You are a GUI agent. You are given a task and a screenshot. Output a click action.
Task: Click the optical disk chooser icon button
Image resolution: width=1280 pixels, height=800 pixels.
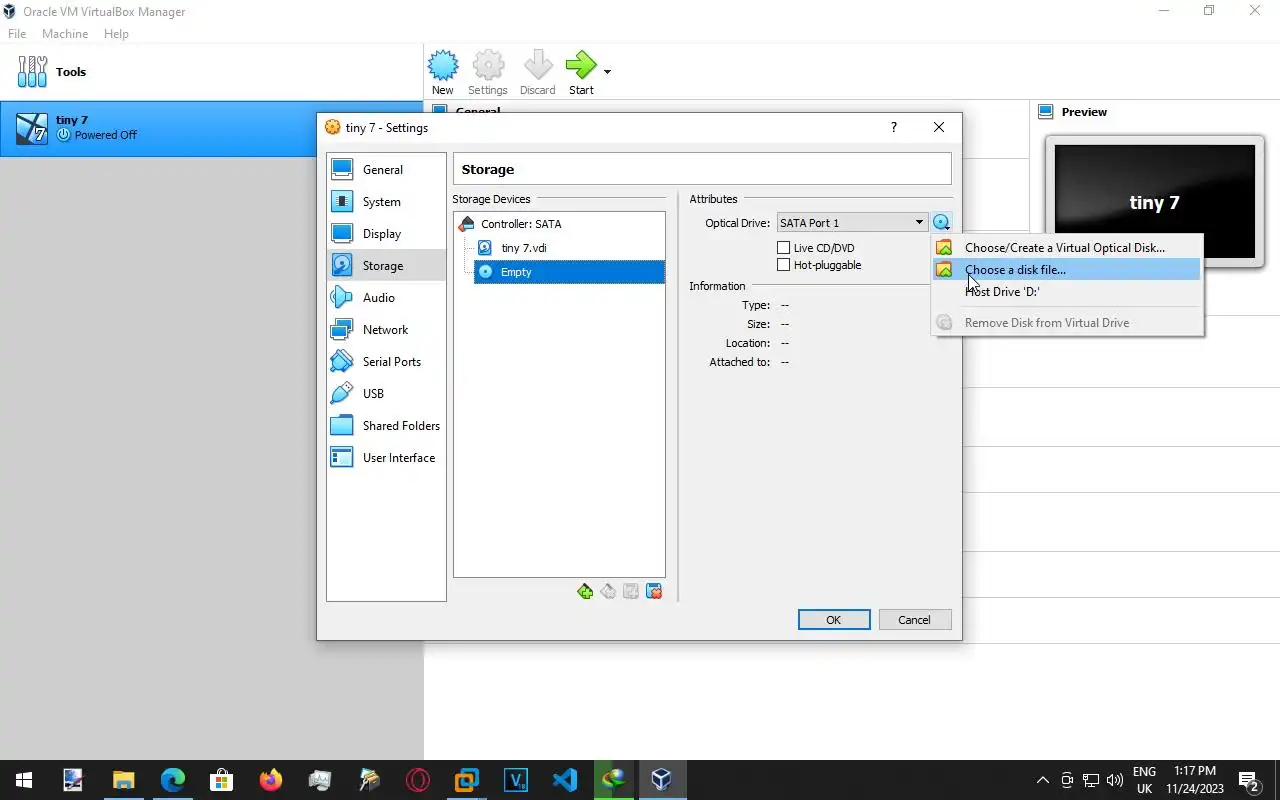tap(941, 223)
